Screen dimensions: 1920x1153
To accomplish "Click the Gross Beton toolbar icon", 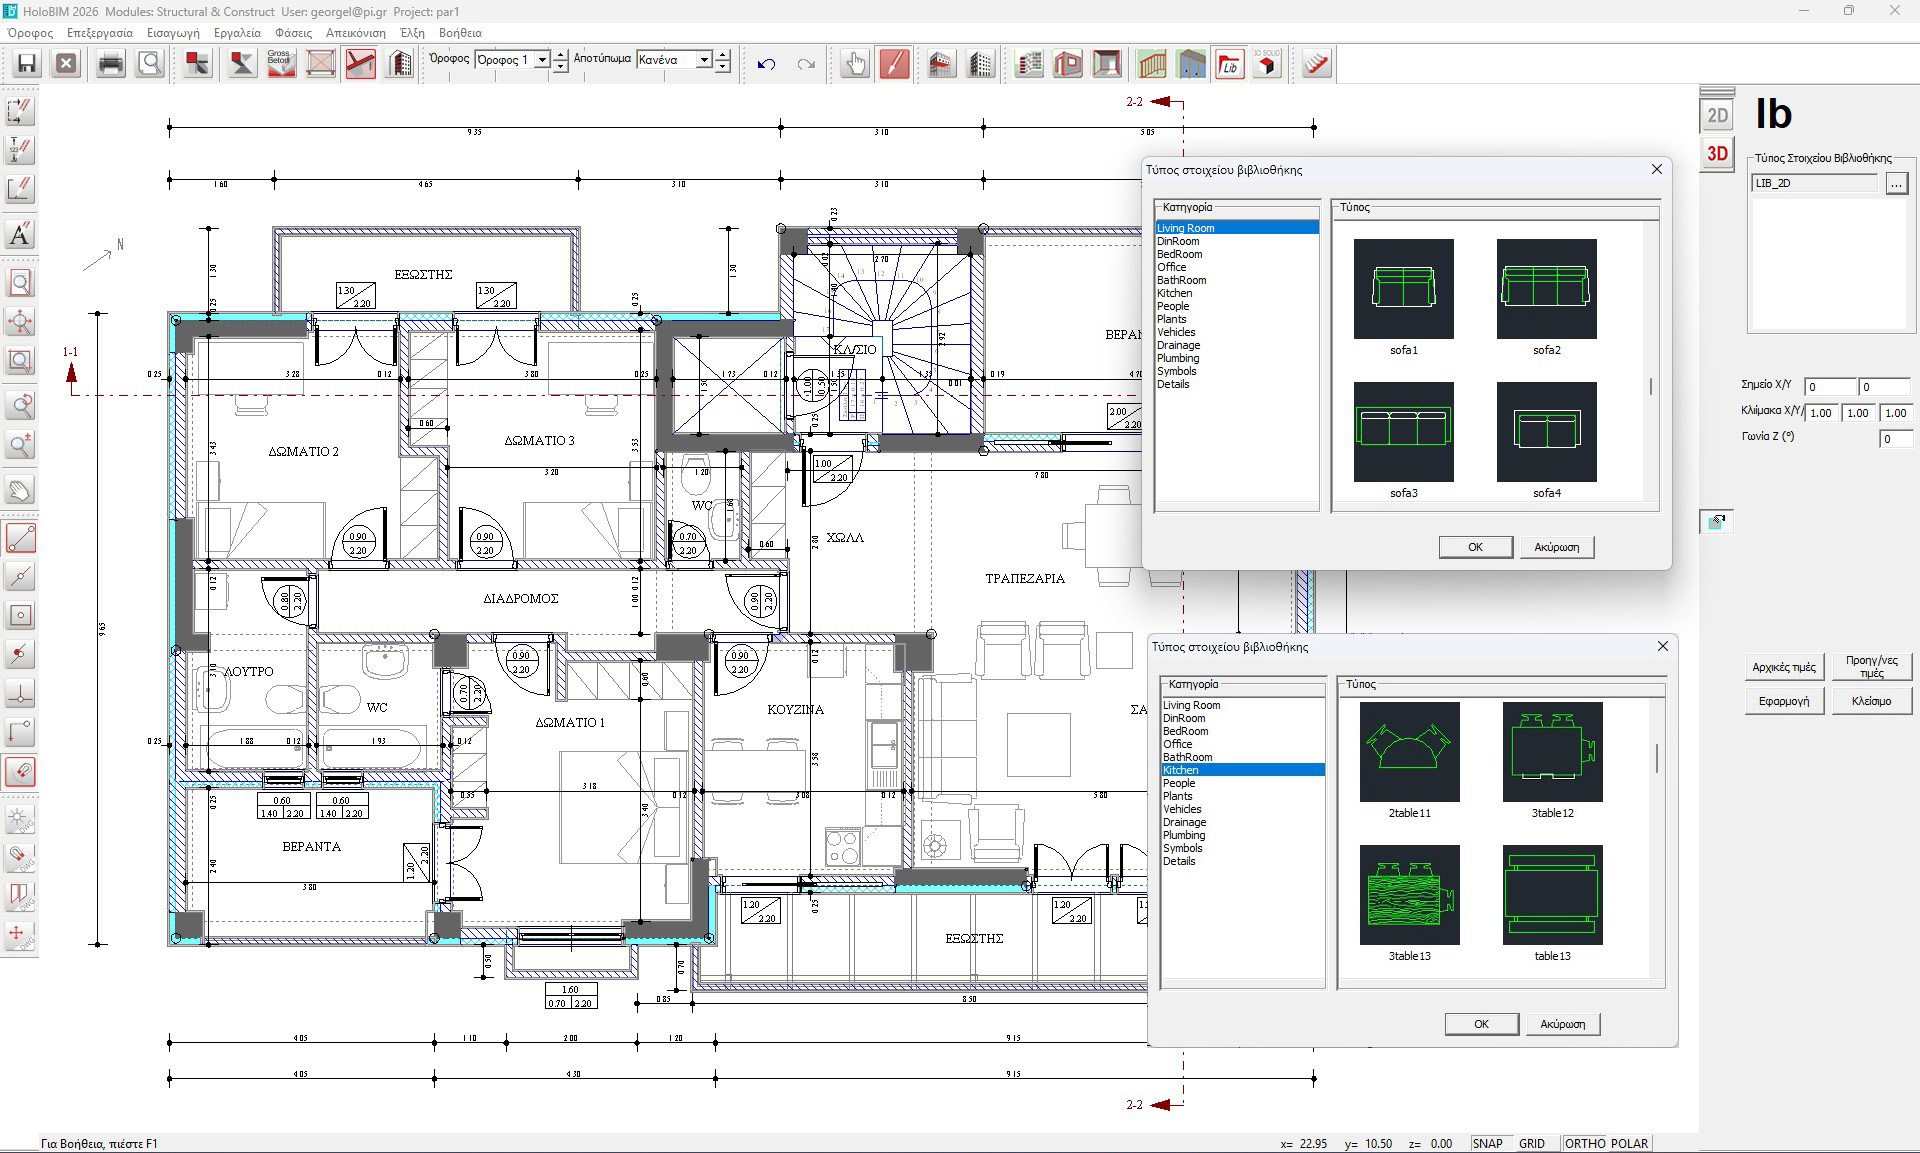I will tap(281, 65).
